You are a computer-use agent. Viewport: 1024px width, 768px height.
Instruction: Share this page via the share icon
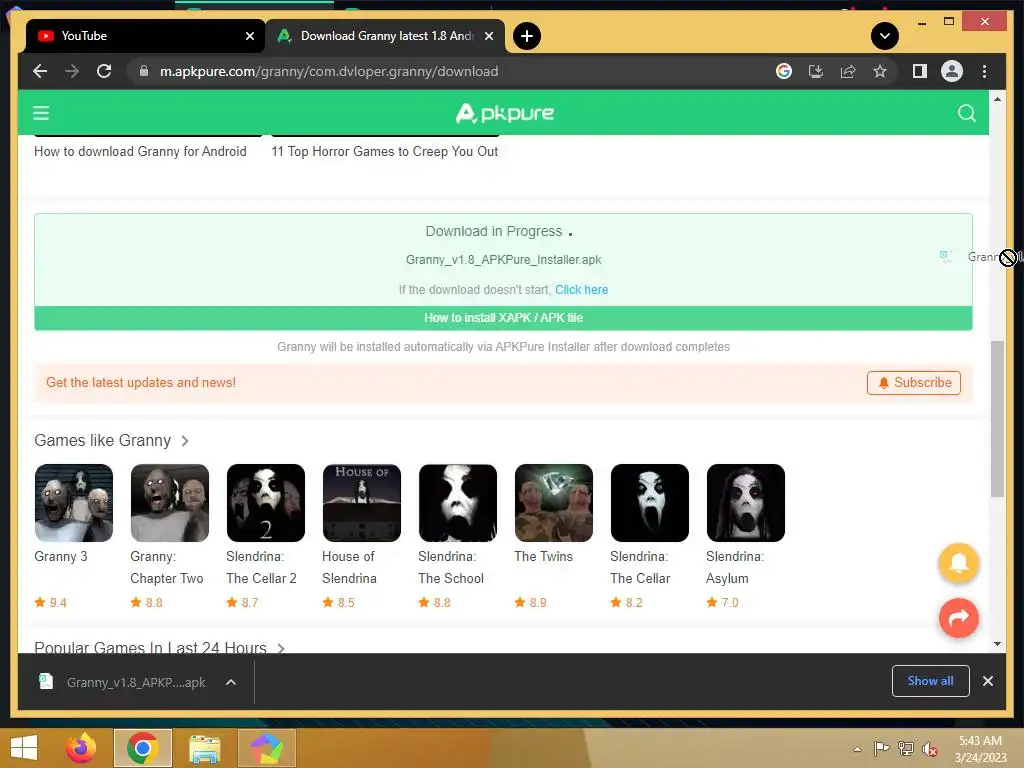(x=848, y=71)
